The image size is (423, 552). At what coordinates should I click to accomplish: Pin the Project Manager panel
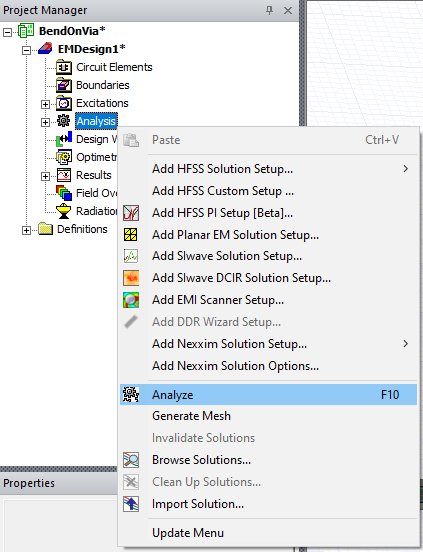tap(269, 10)
